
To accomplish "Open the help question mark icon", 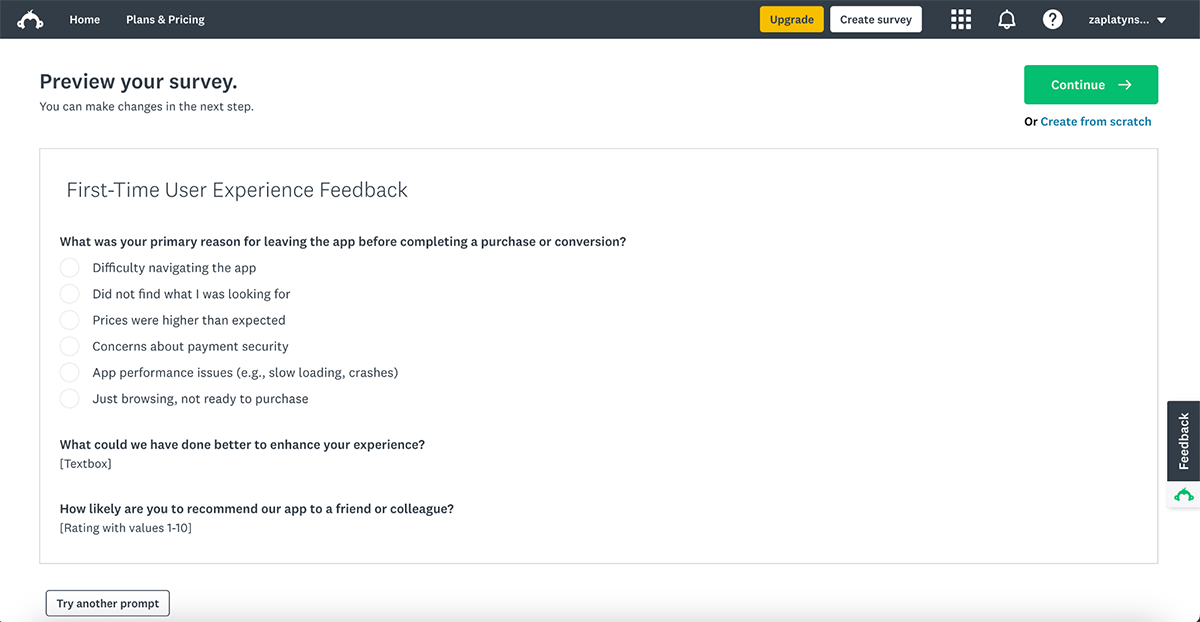I will click(x=1052, y=20).
